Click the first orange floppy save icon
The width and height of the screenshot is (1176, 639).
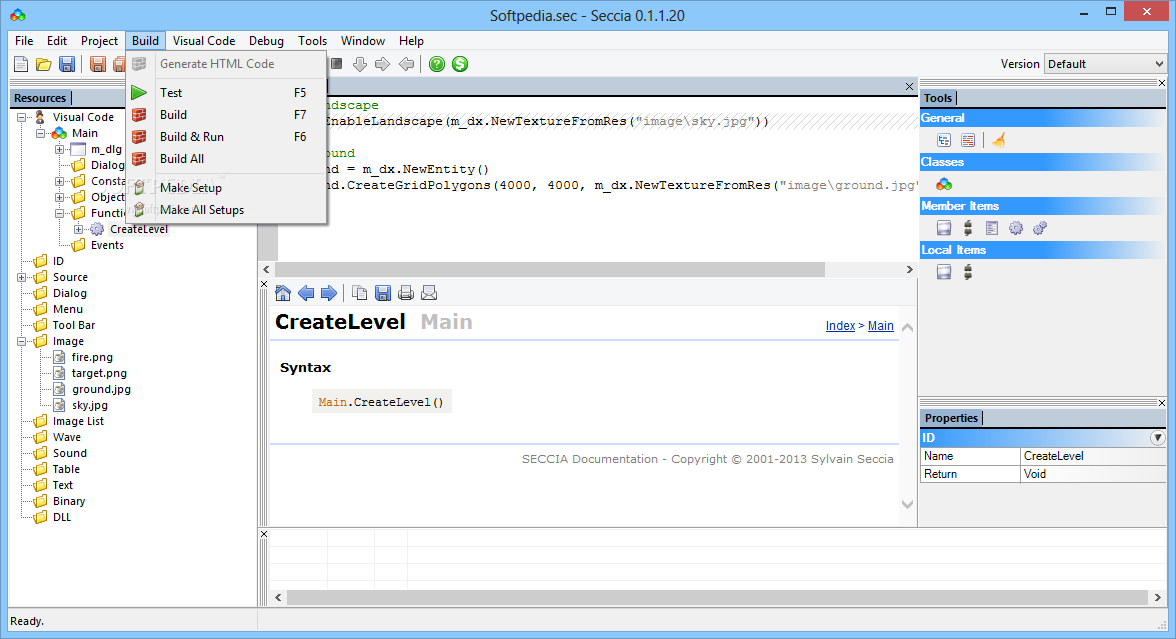point(98,64)
